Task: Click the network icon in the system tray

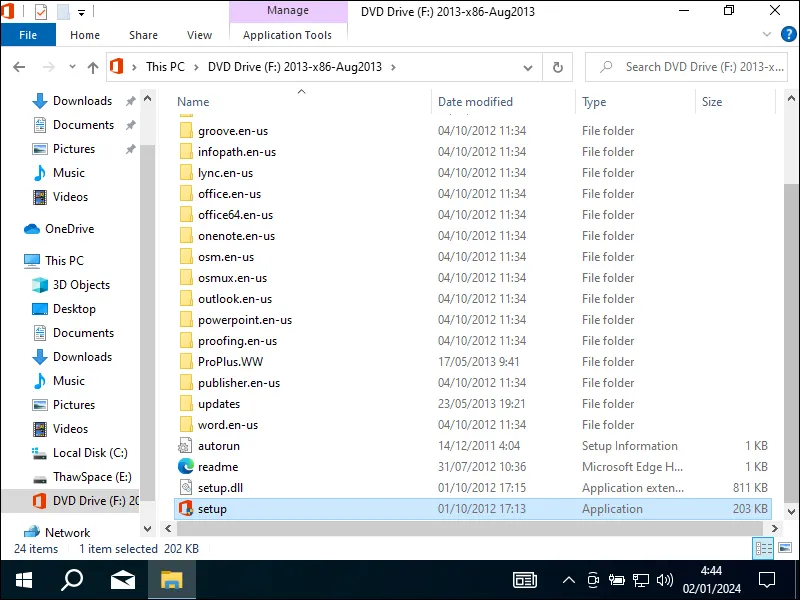Action: [x=641, y=580]
